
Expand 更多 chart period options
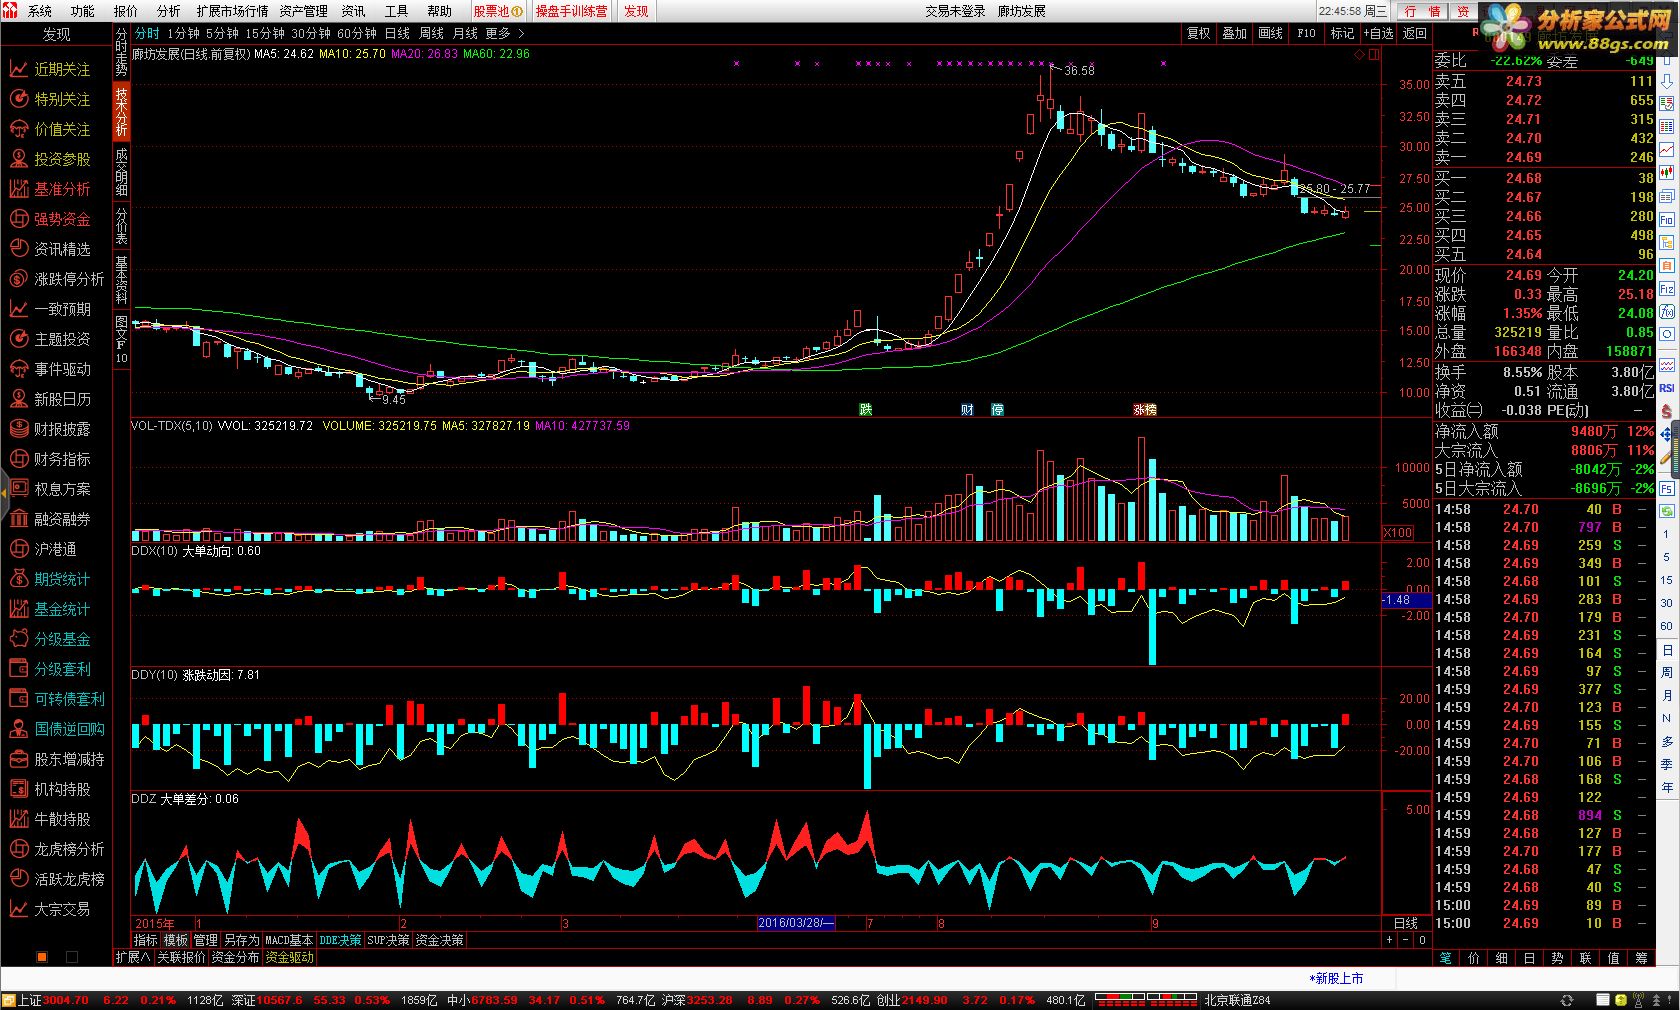coord(504,33)
